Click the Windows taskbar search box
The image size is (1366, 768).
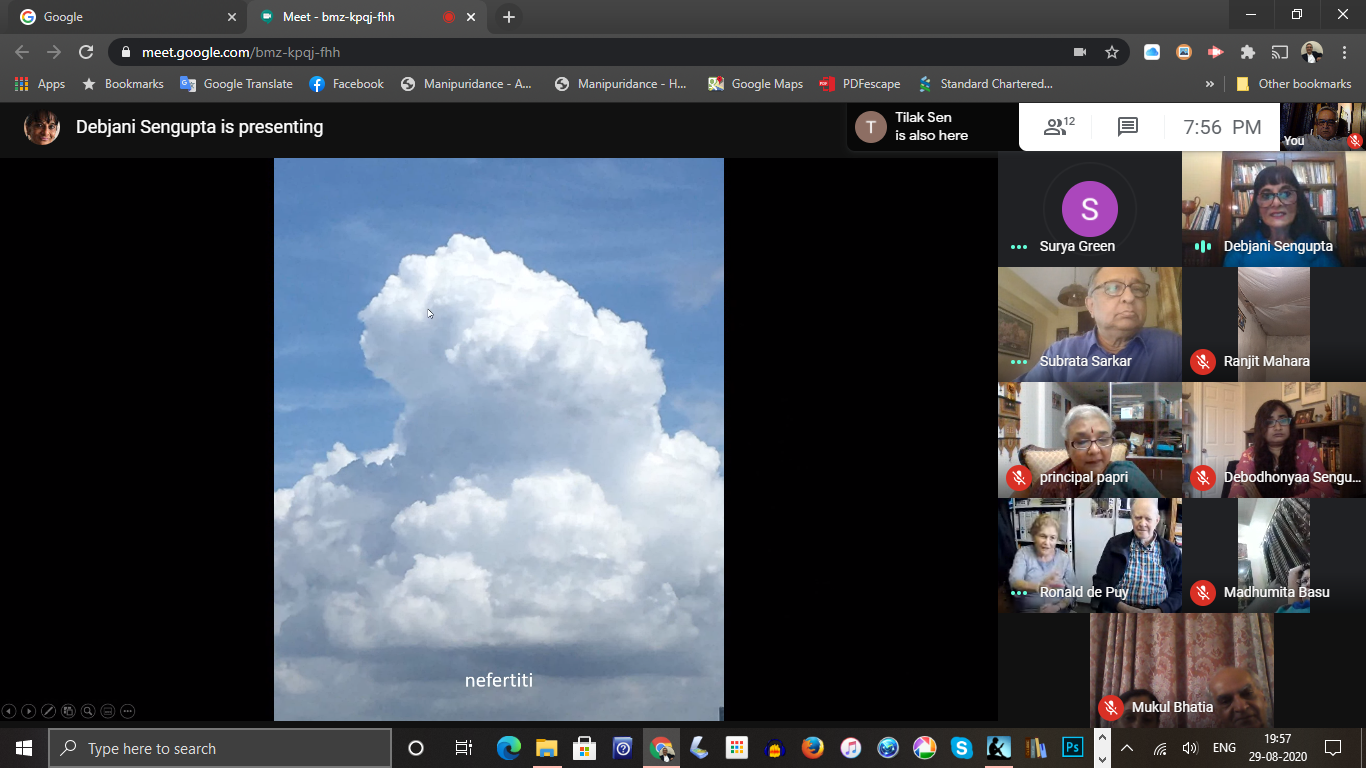(220, 748)
